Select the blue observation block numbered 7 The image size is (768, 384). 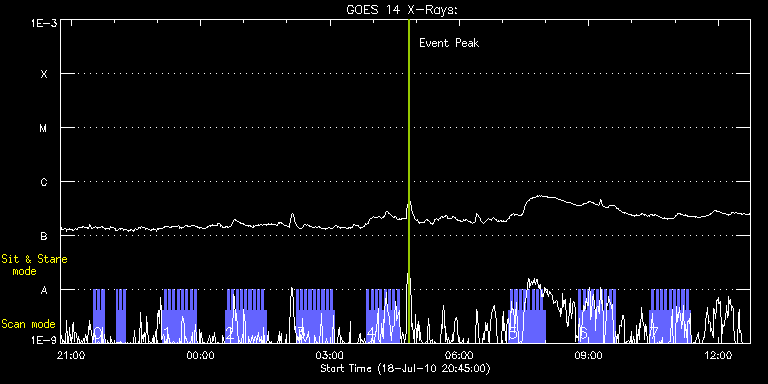pos(670,316)
